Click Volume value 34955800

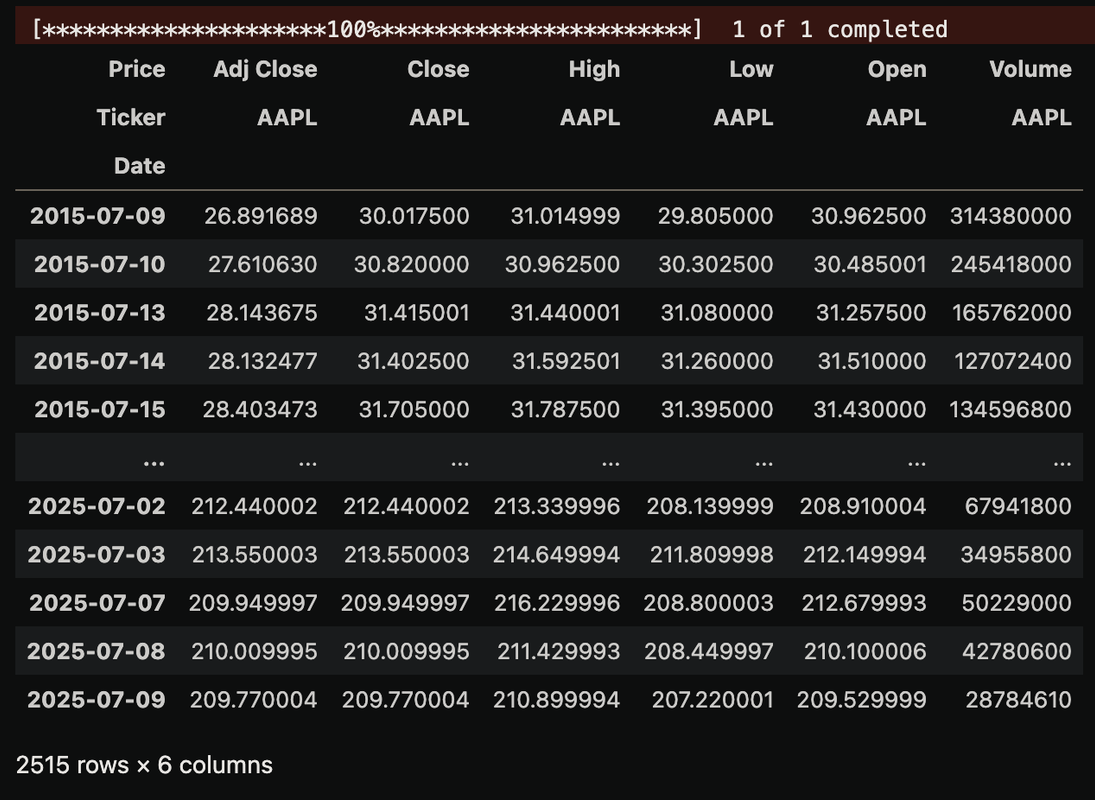(x=1016, y=554)
